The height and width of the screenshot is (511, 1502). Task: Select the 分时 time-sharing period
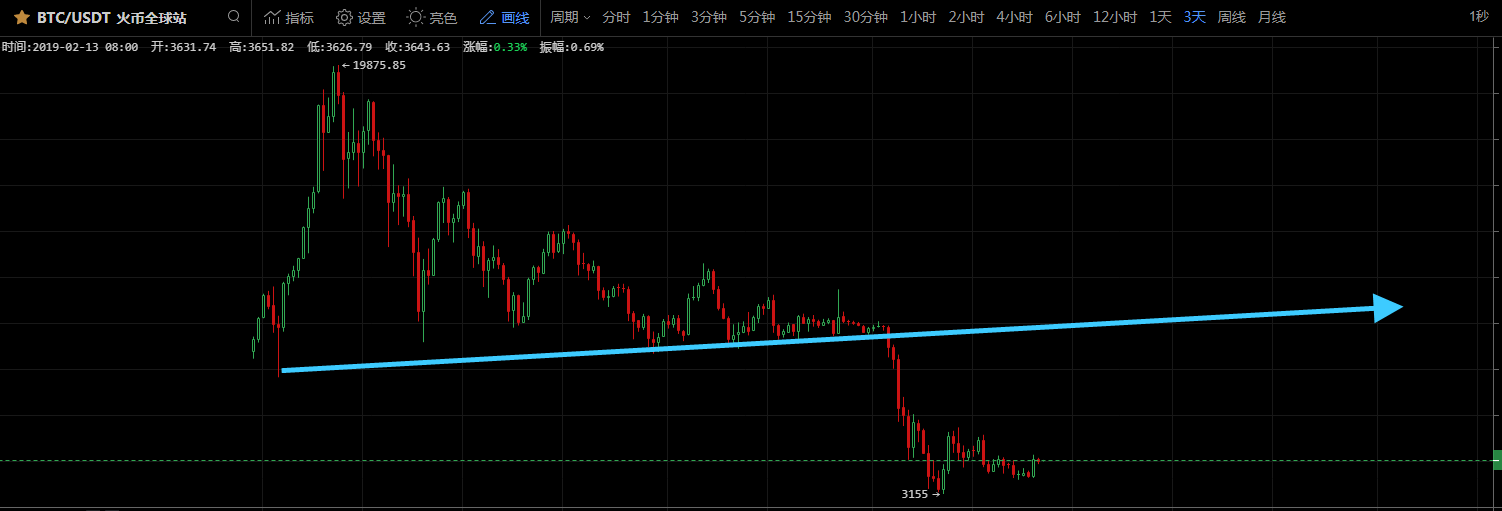(x=616, y=17)
